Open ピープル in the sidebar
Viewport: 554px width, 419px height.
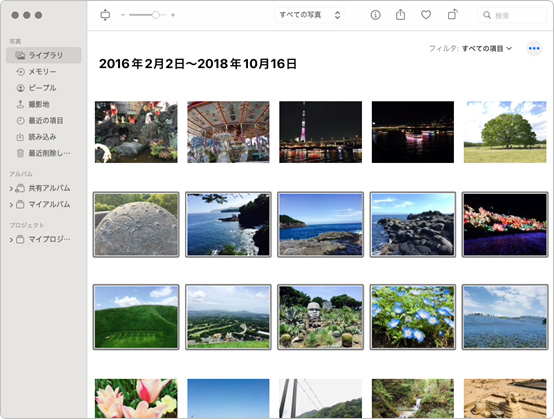pyautogui.click(x=43, y=88)
